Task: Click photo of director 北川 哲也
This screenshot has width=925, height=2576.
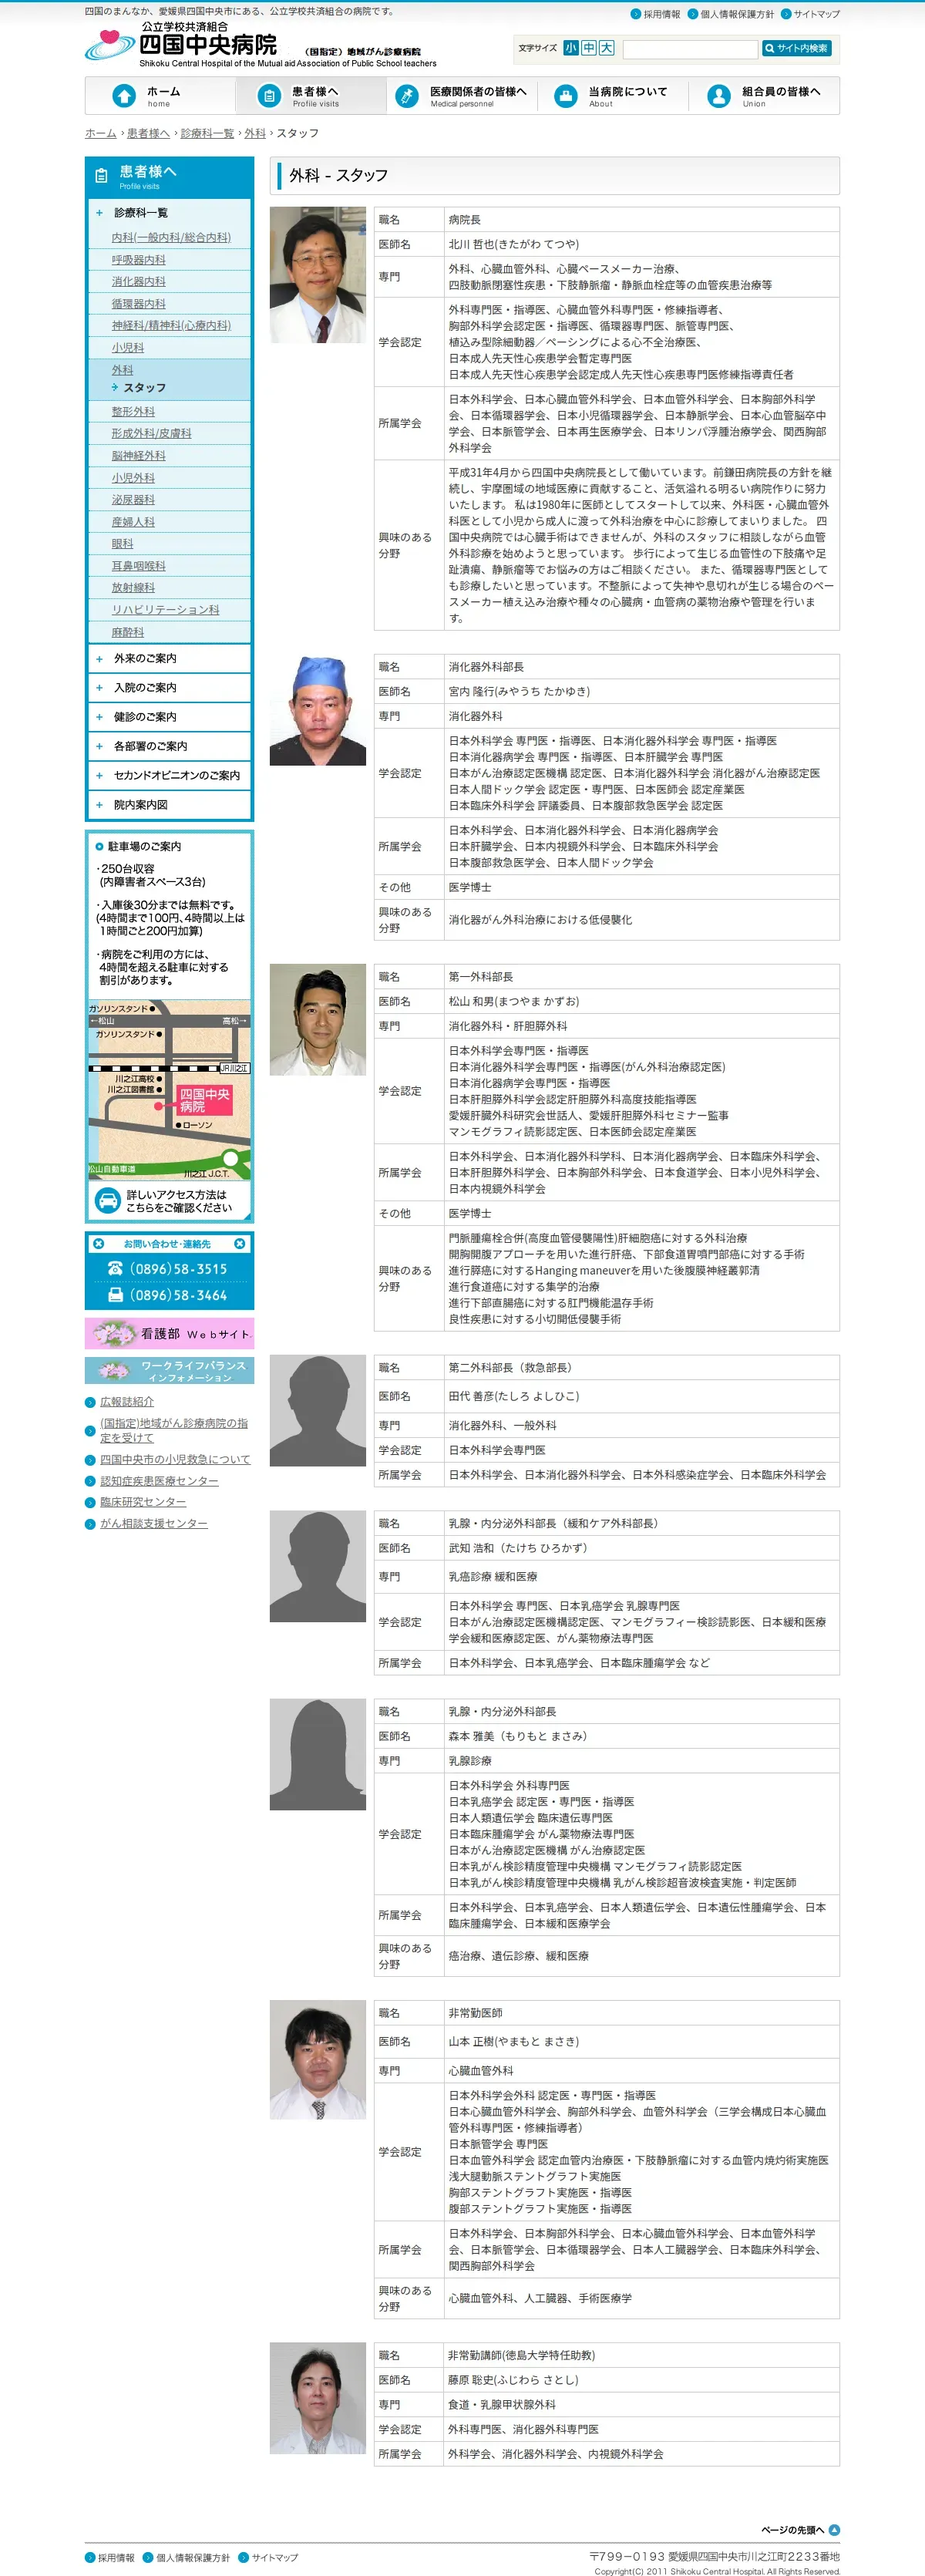Action: click(318, 275)
